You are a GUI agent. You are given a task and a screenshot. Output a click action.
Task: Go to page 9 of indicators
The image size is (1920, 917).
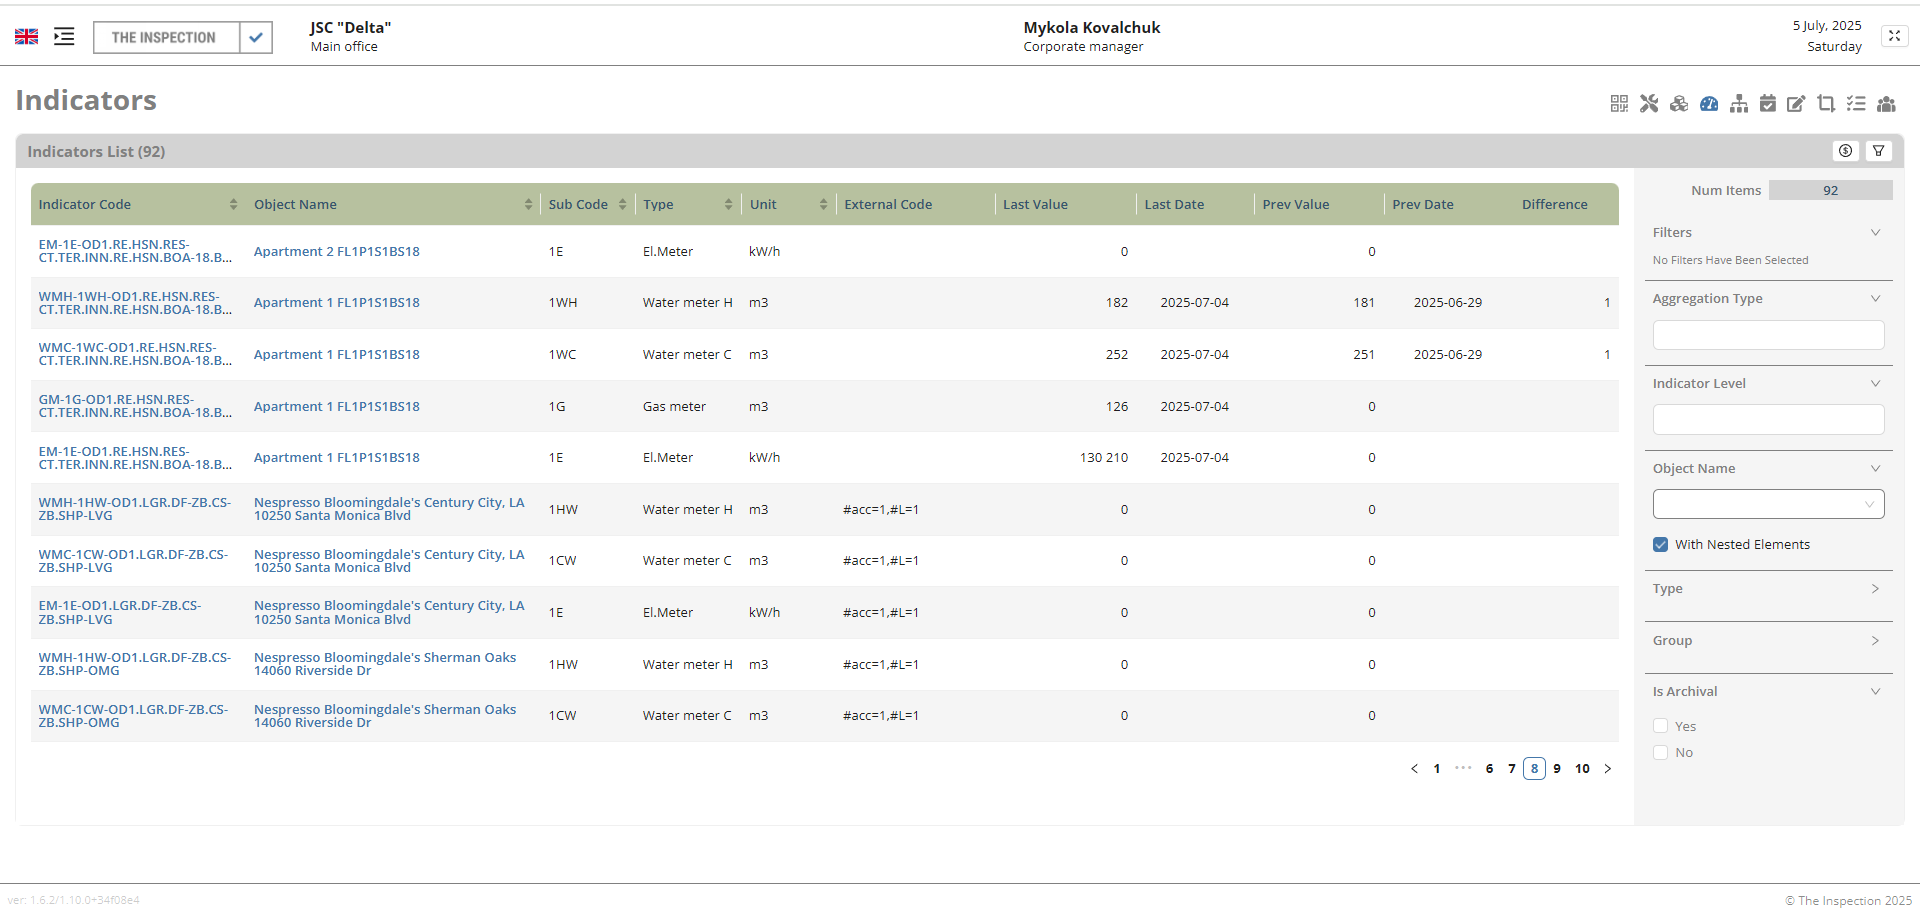point(1557,769)
